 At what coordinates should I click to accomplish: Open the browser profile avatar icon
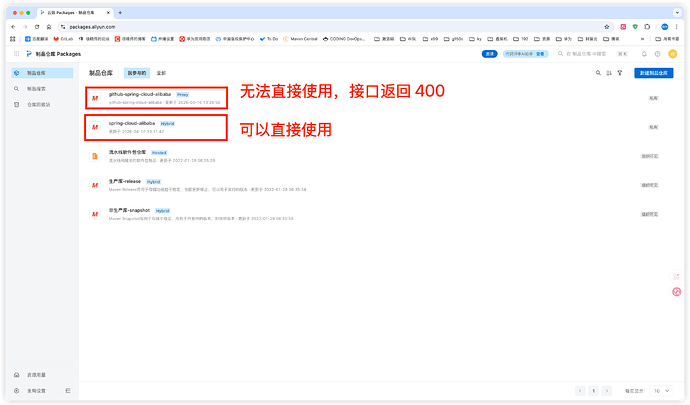[x=665, y=27]
